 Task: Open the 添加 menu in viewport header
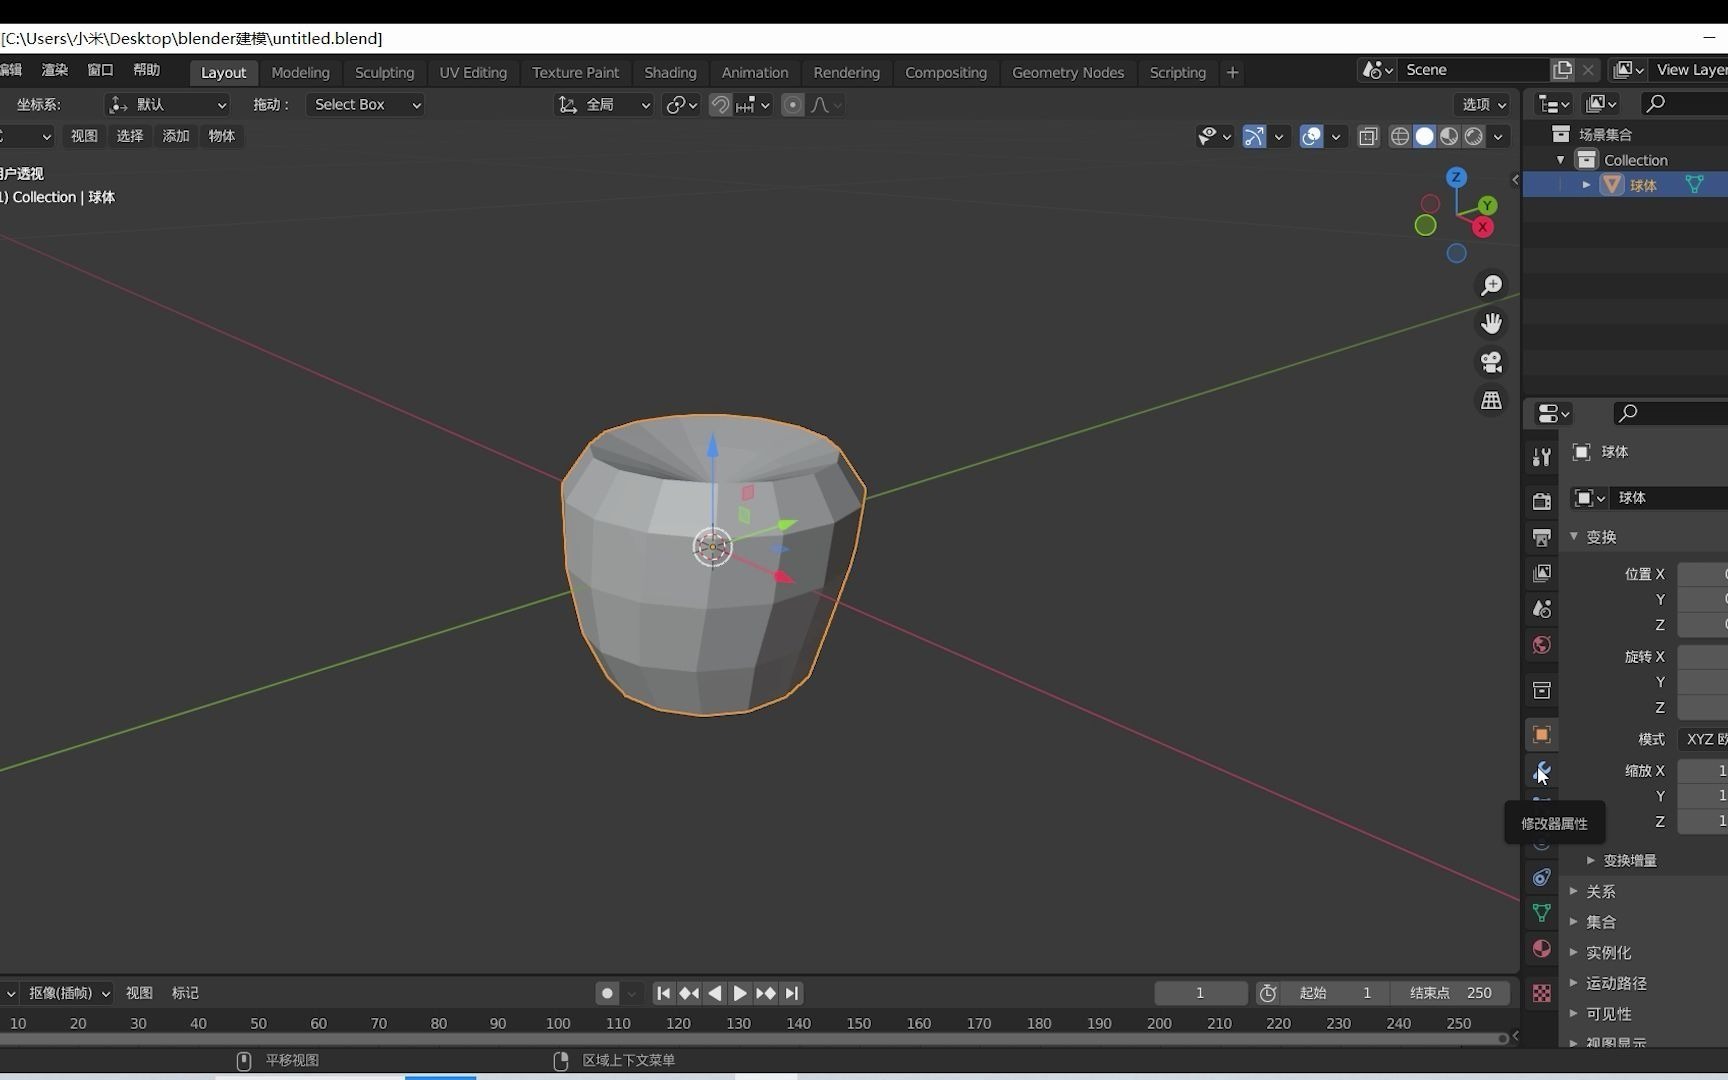click(x=176, y=136)
